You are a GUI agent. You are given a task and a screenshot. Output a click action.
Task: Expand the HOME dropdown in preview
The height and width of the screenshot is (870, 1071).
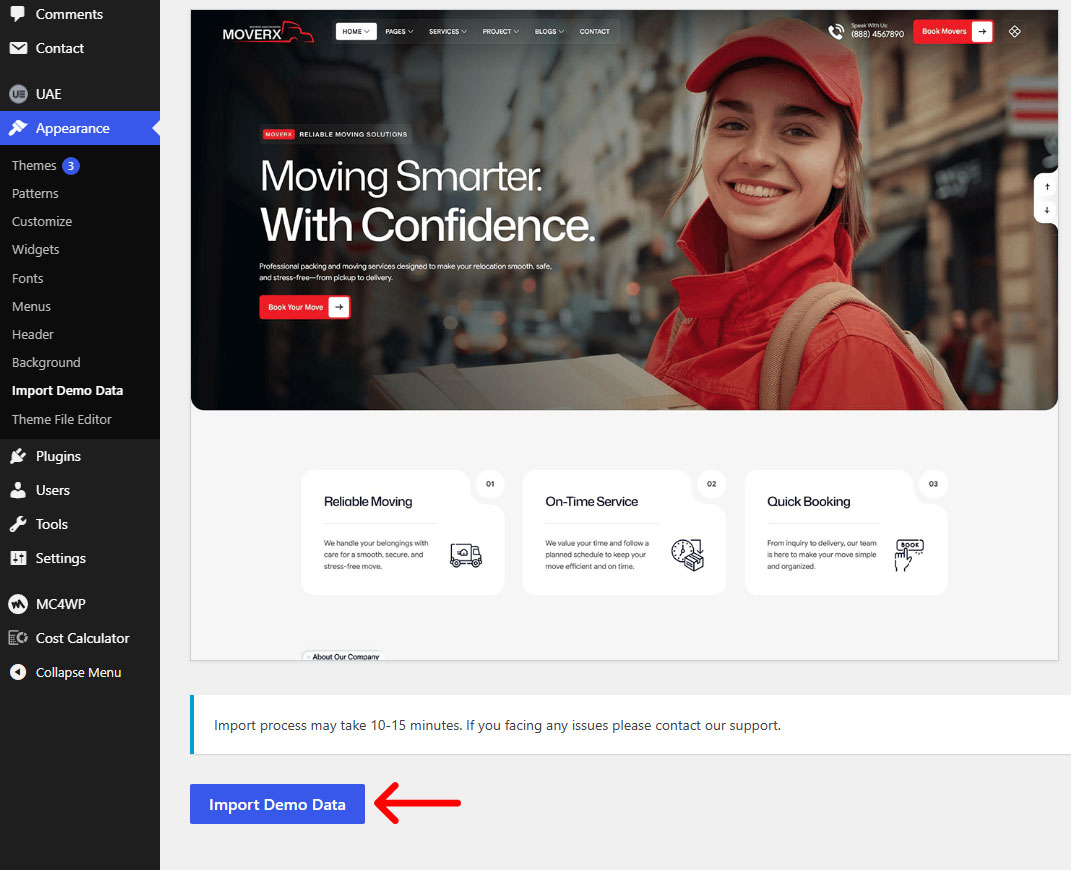(x=356, y=31)
